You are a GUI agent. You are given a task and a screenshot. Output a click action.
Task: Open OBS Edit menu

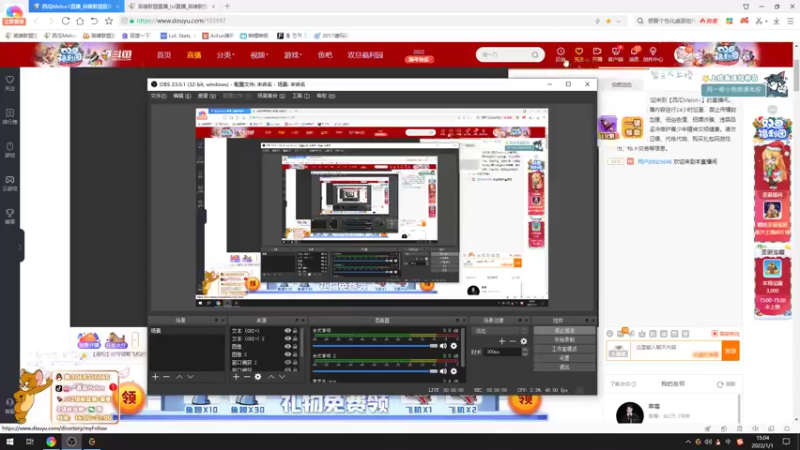[x=182, y=96]
